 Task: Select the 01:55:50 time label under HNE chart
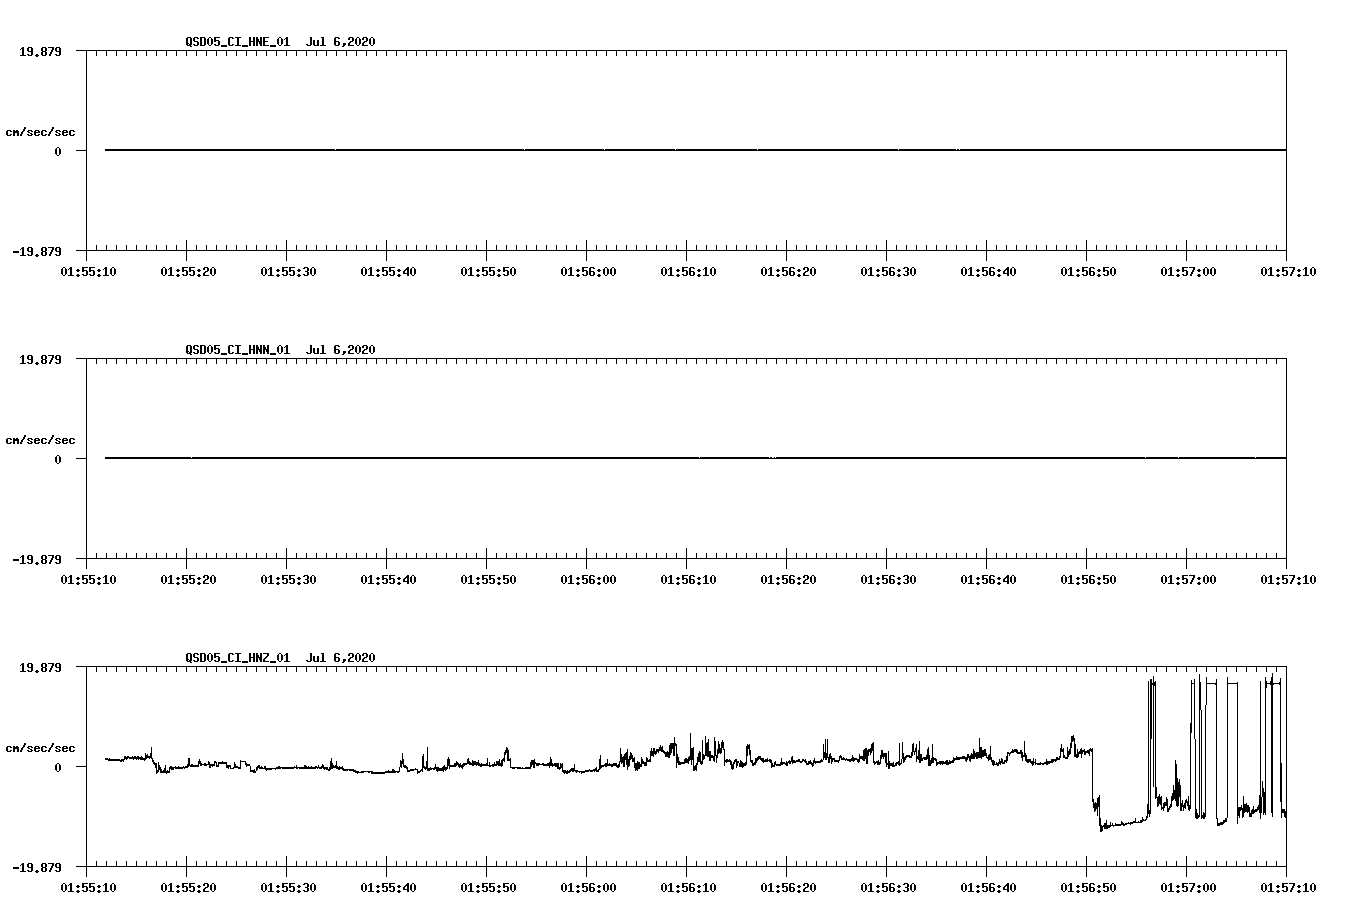(x=487, y=271)
